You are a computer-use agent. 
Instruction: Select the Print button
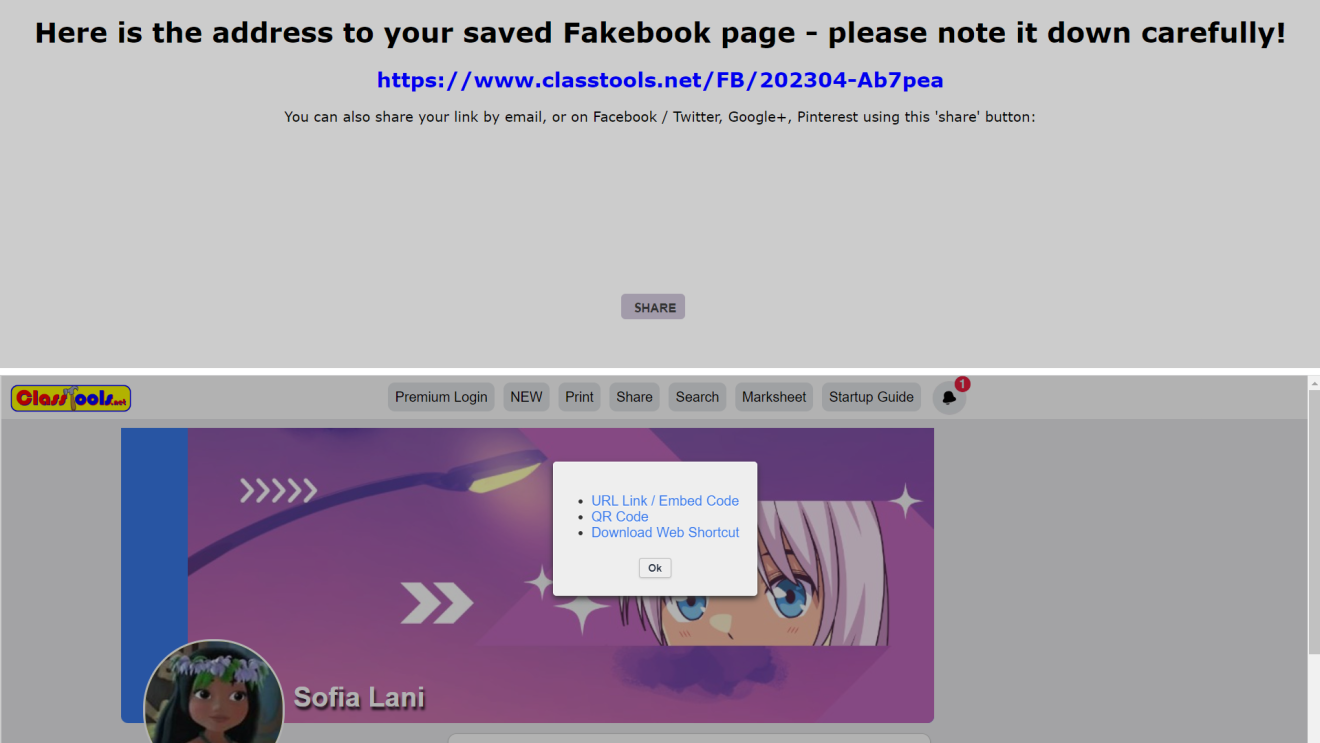pyautogui.click(x=579, y=397)
